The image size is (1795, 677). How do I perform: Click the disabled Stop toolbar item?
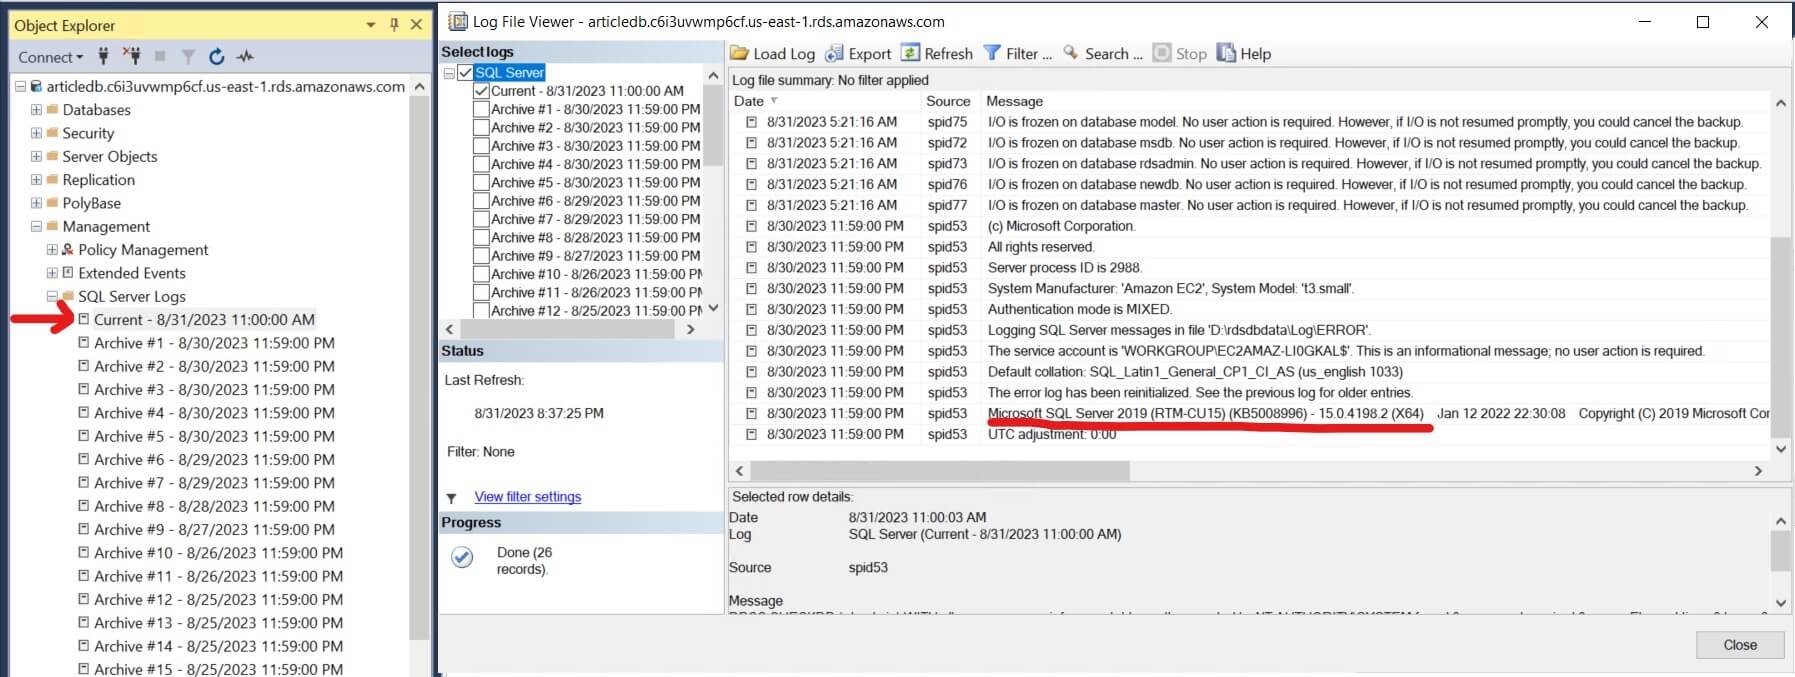[x=1180, y=54]
